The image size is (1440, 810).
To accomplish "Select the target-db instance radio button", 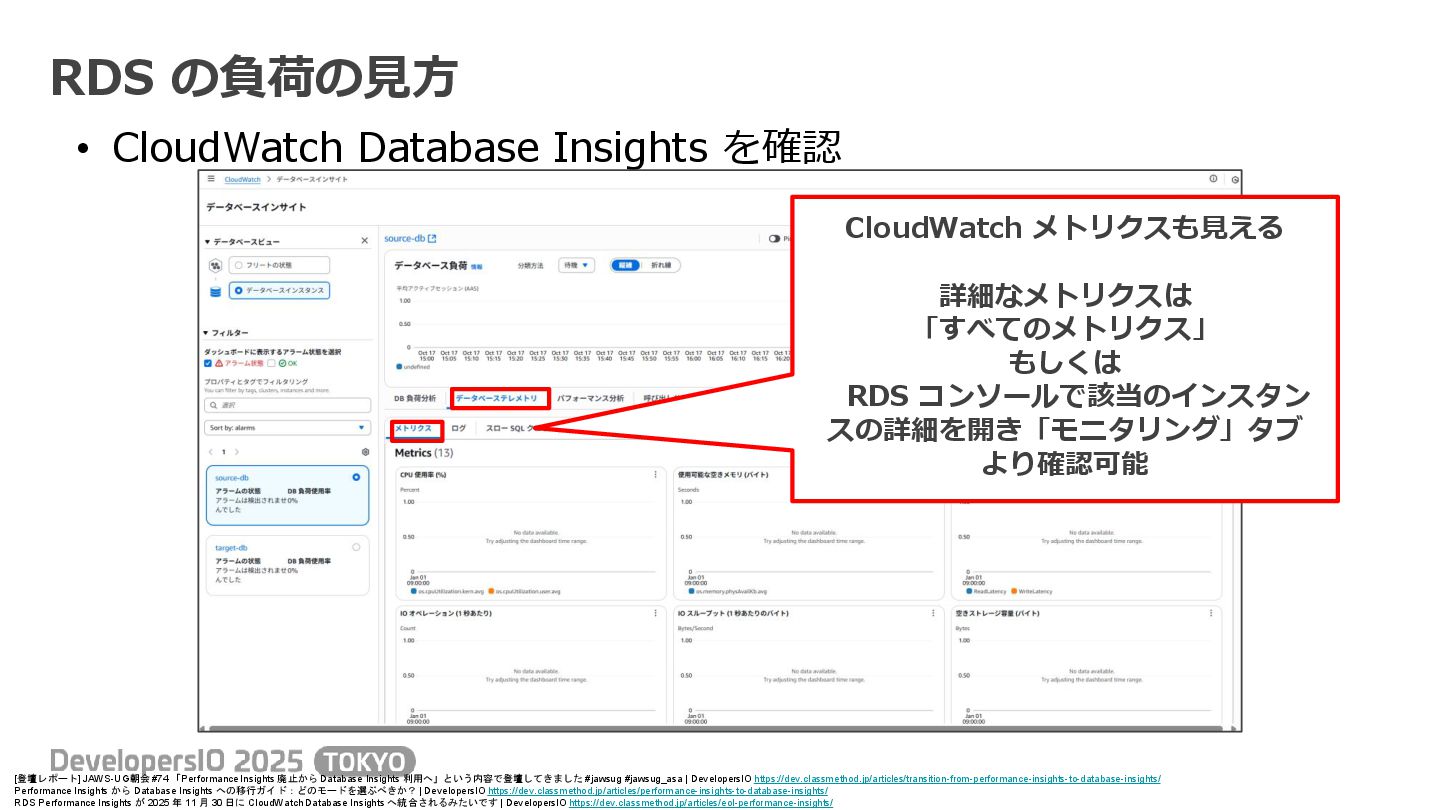I will (356, 547).
